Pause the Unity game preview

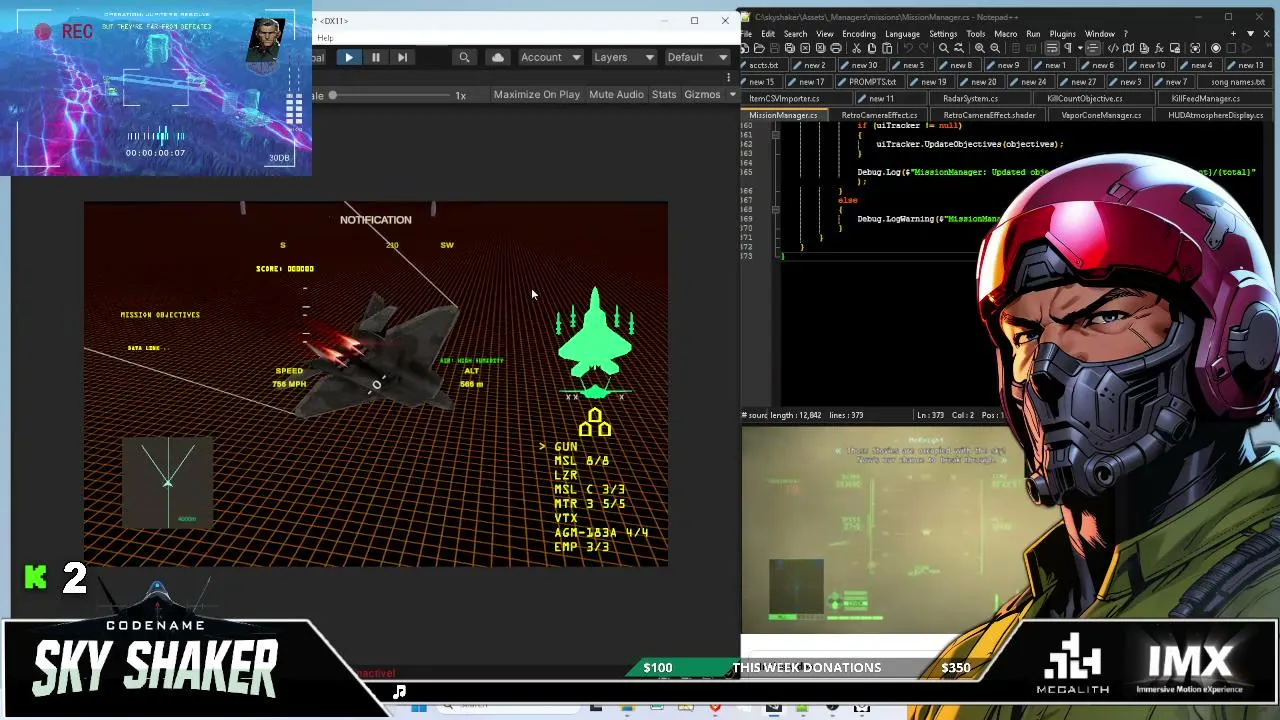point(375,58)
